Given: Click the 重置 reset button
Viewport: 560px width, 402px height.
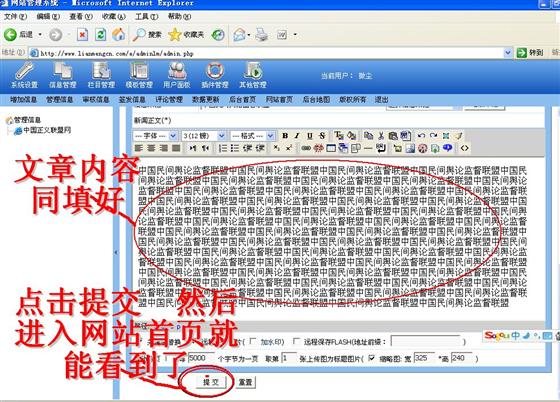Looking at the screenshot, I should tap(245, 382).
